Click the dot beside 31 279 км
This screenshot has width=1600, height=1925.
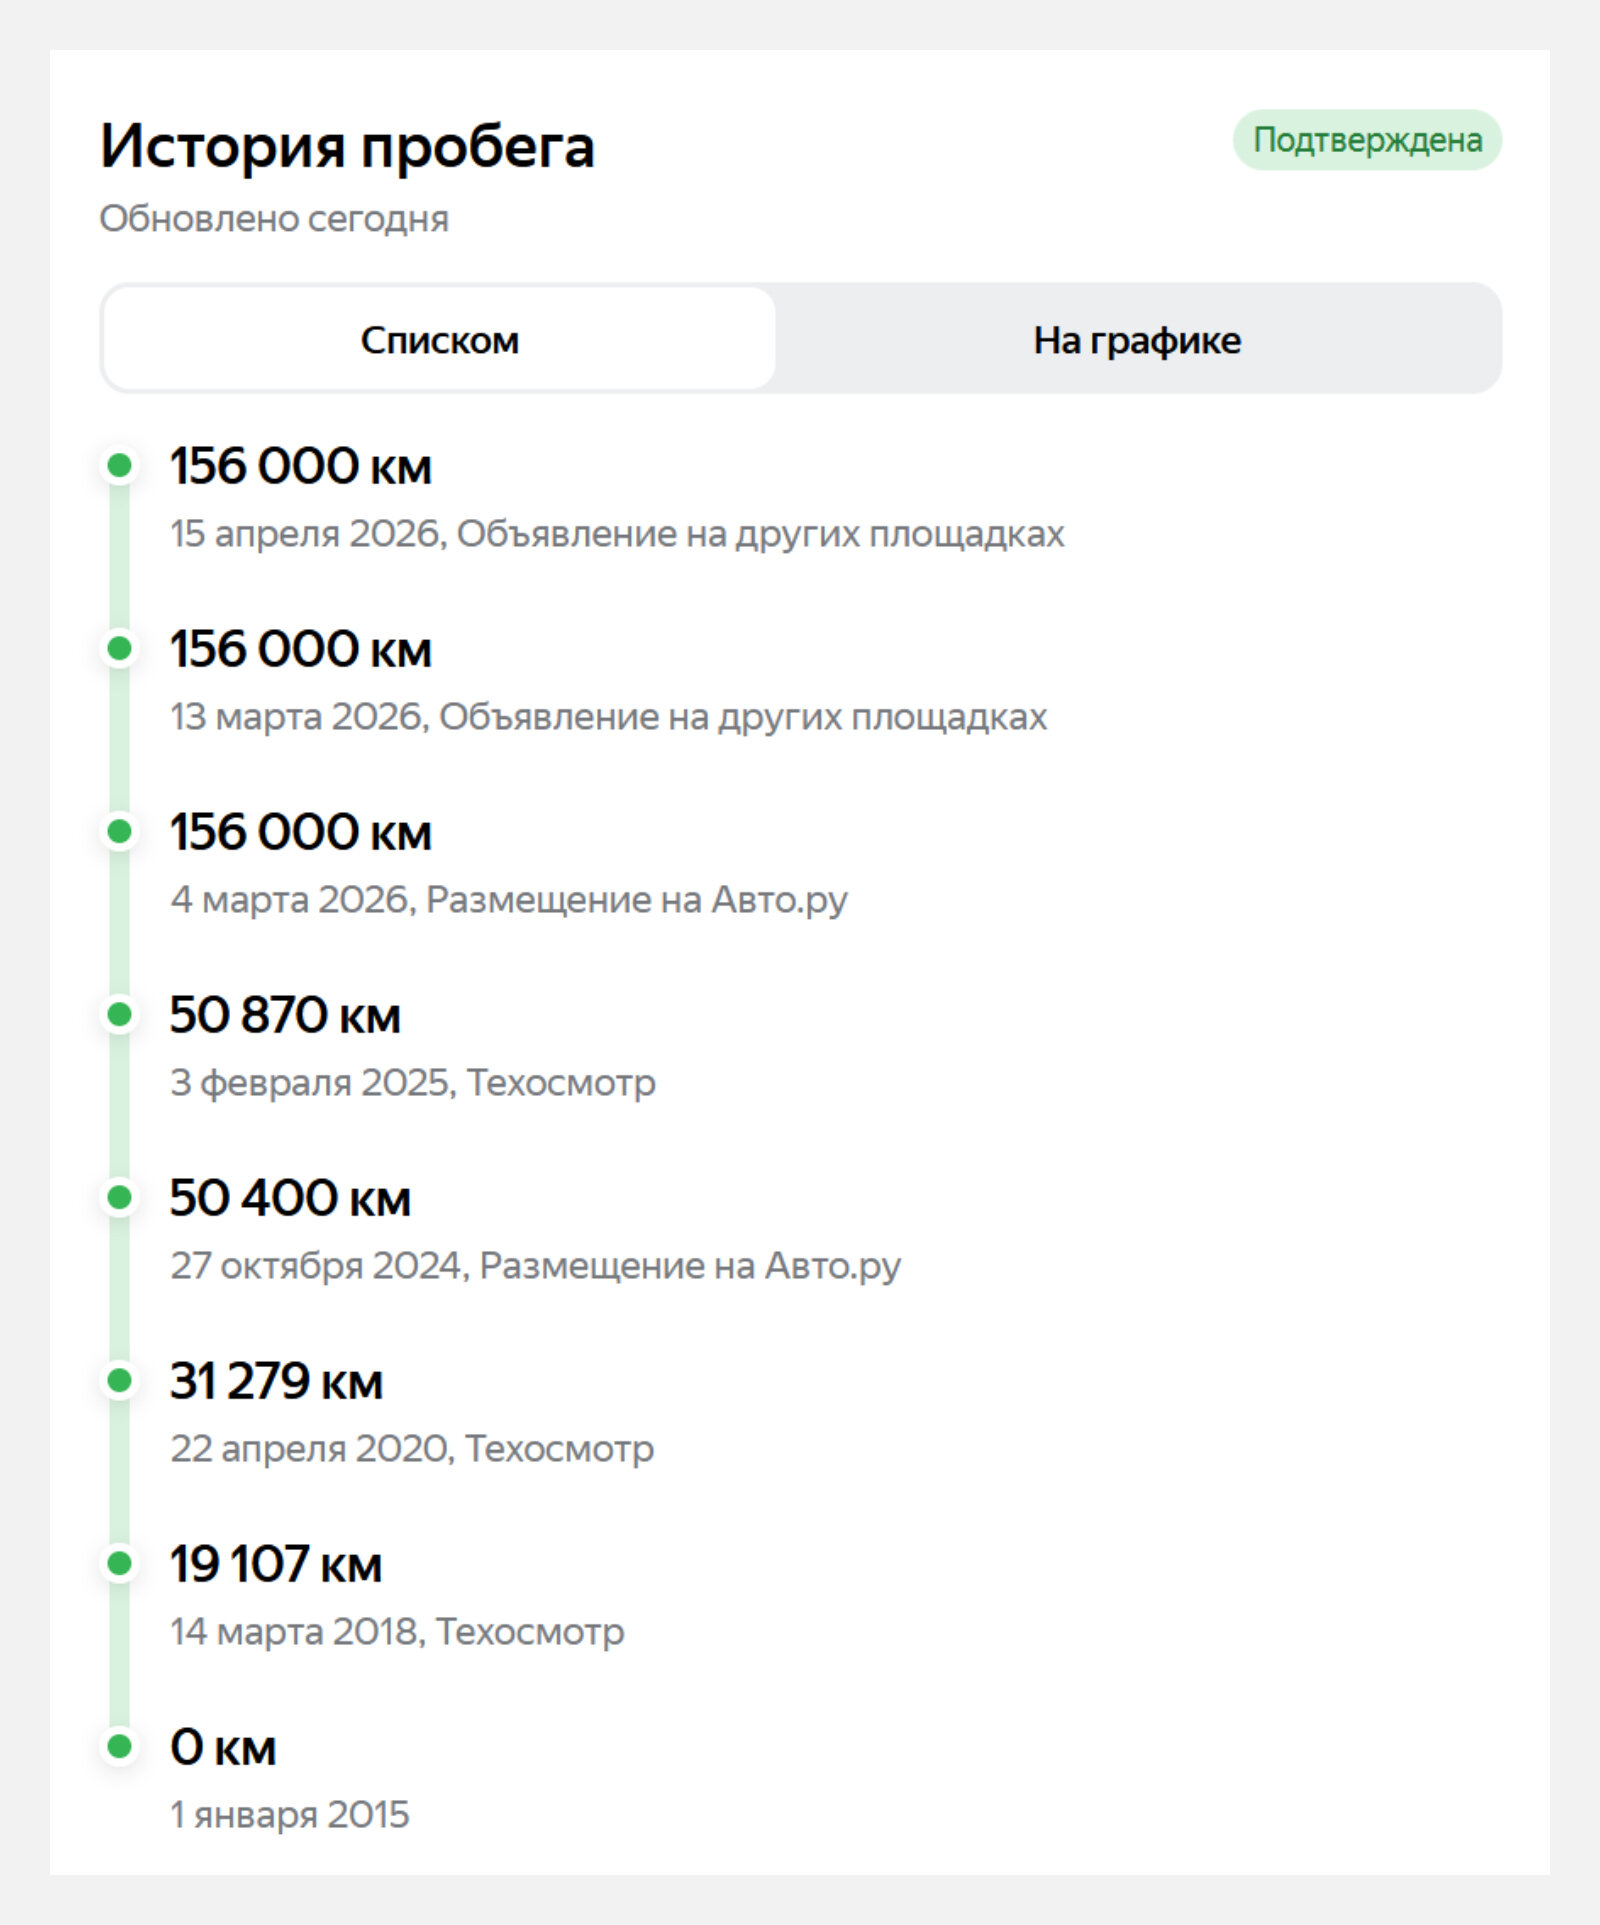(120, 1380)
